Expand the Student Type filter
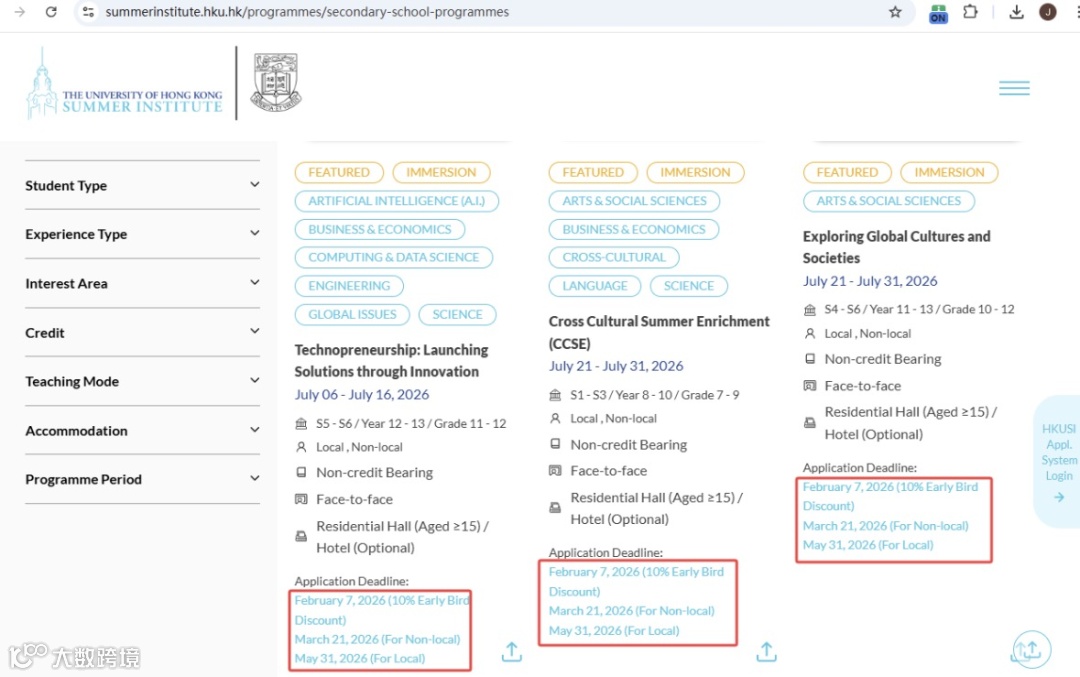This screenshot has width=1080, height=677. coord(142,185)
